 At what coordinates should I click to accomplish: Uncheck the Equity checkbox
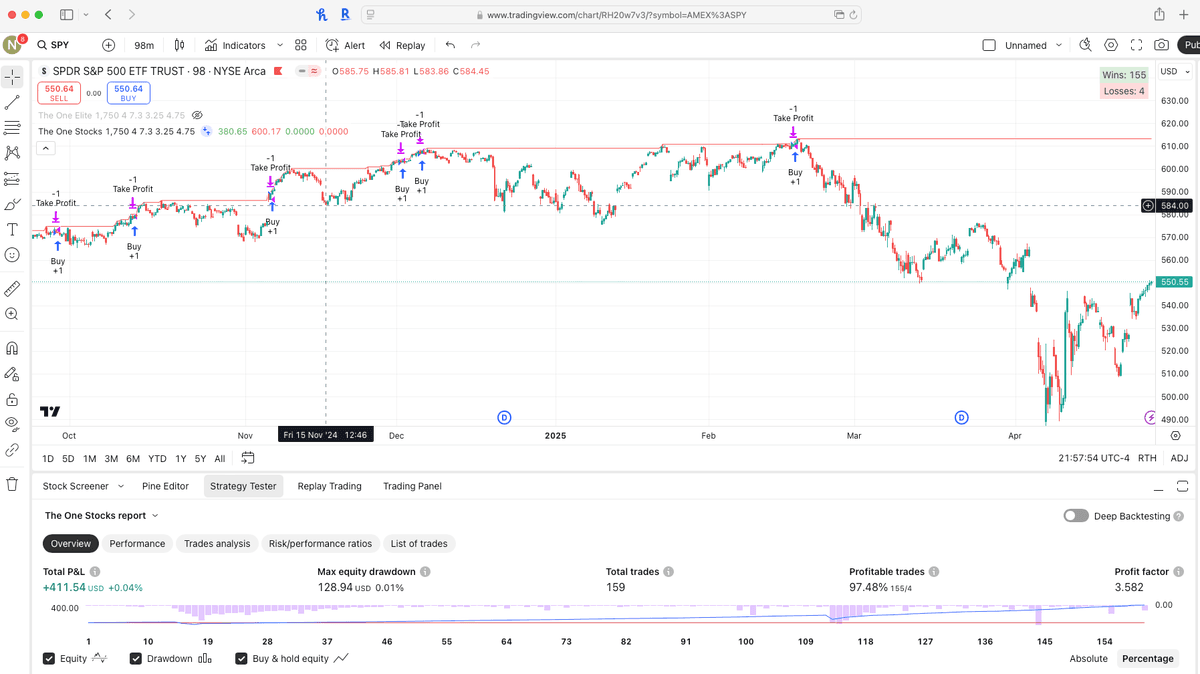49,659
